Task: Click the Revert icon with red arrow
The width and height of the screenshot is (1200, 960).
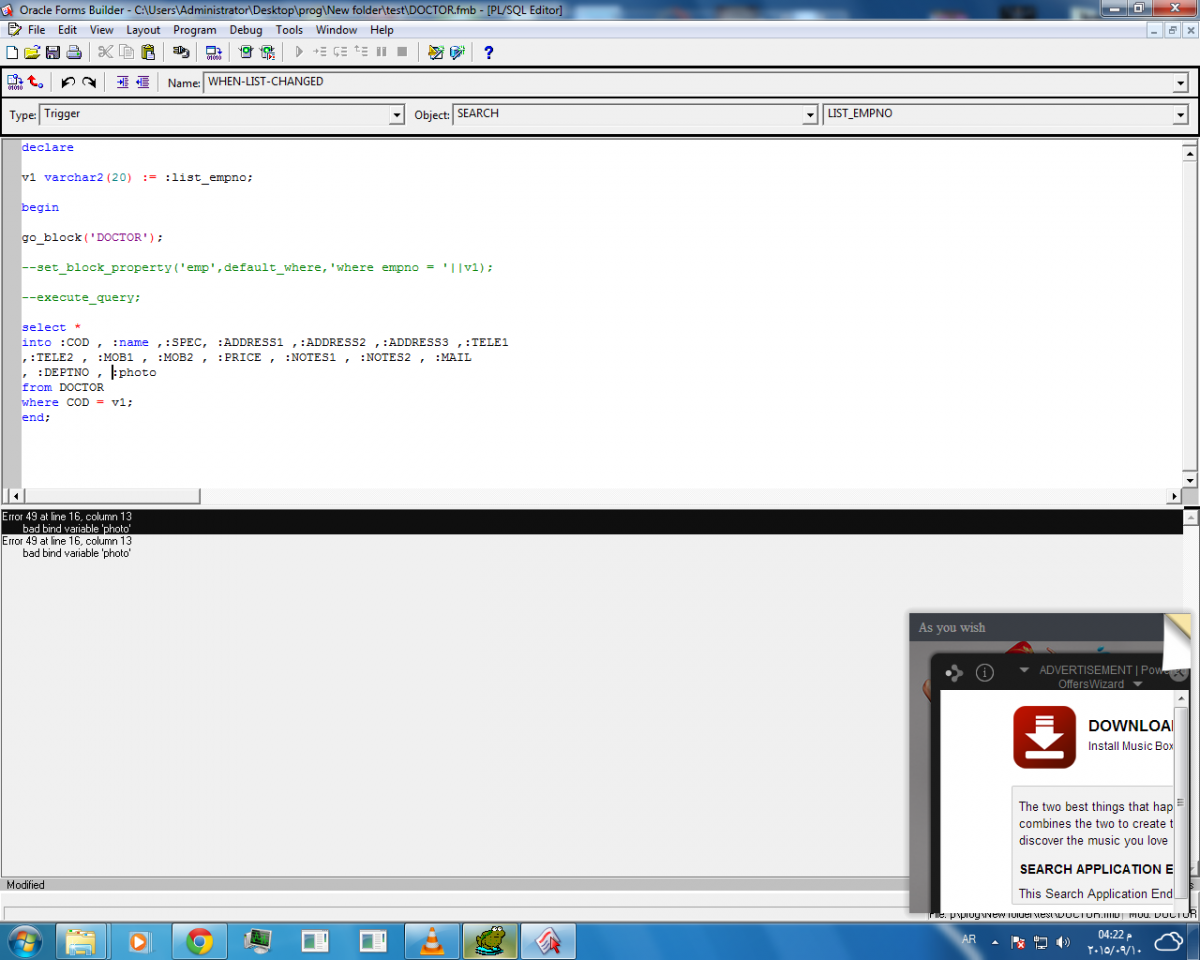Action: point(36,82)
